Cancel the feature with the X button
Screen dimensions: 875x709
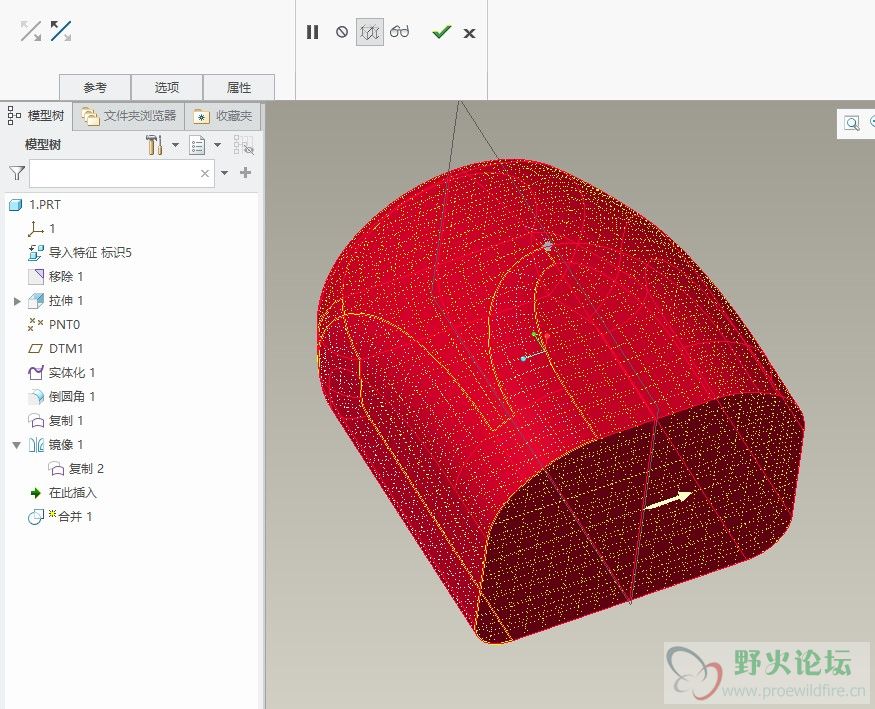point(469,33)
